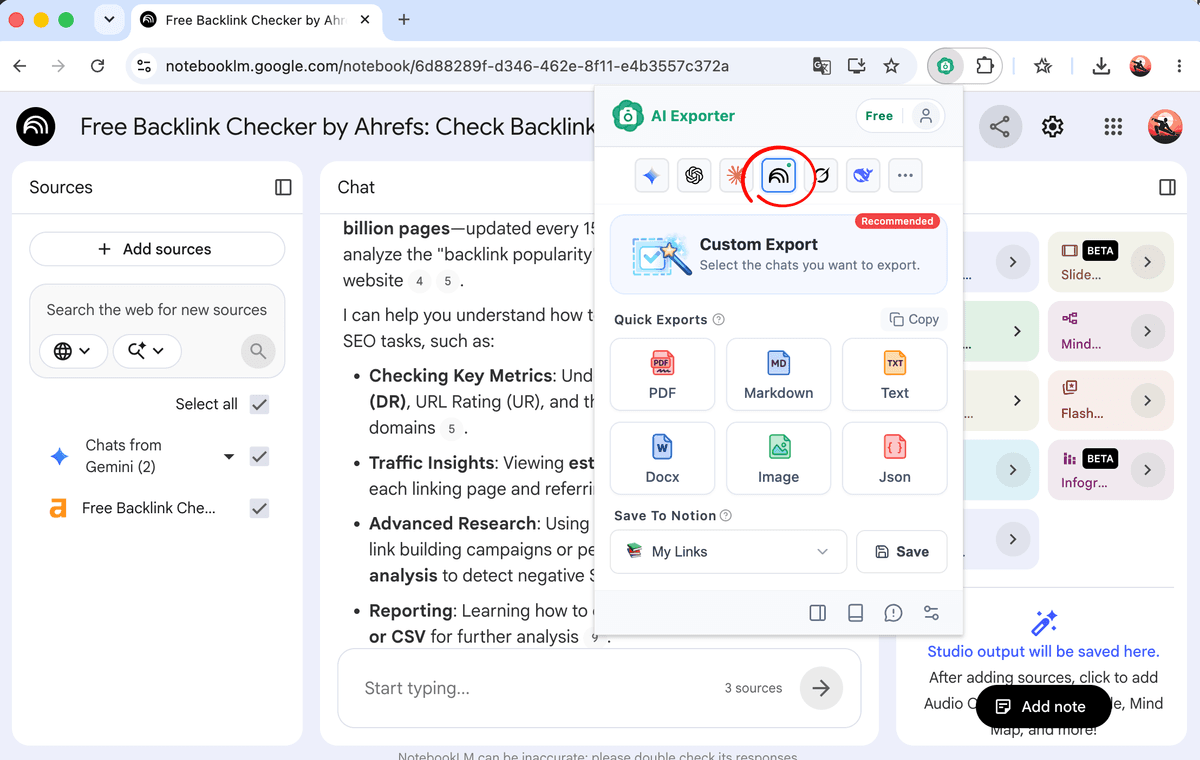The image size is (1200, 760).
Task: Collapse the Studio panel
Action: [x=1167, y=187]
